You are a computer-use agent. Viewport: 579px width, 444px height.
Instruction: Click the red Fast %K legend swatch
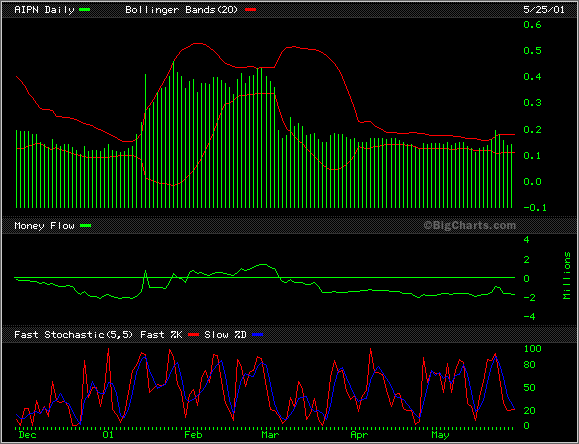[x=193, y=335]
